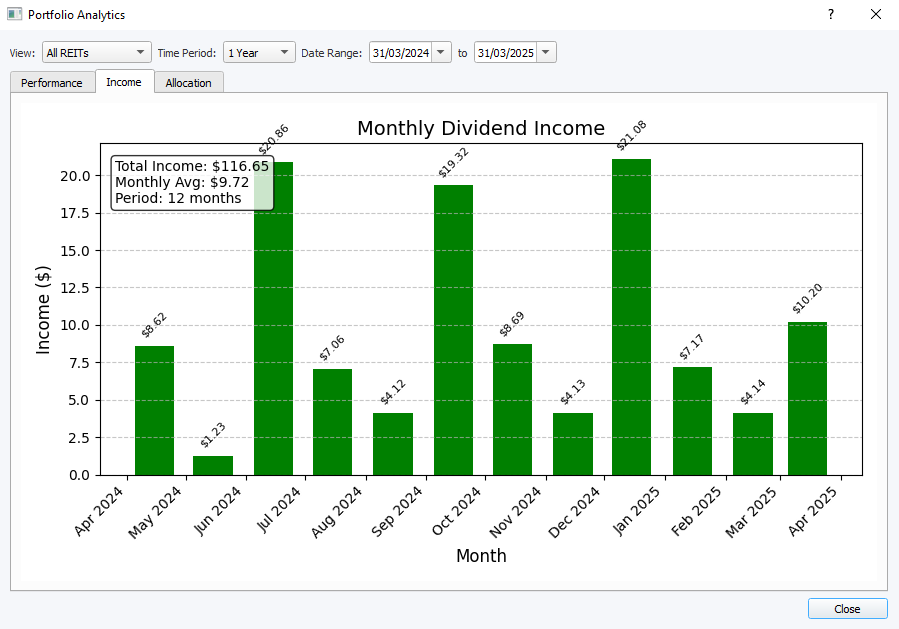Click the dropdown arrow on the View combo box
Screen dimensions: 899x629
(x=142, y=51)
